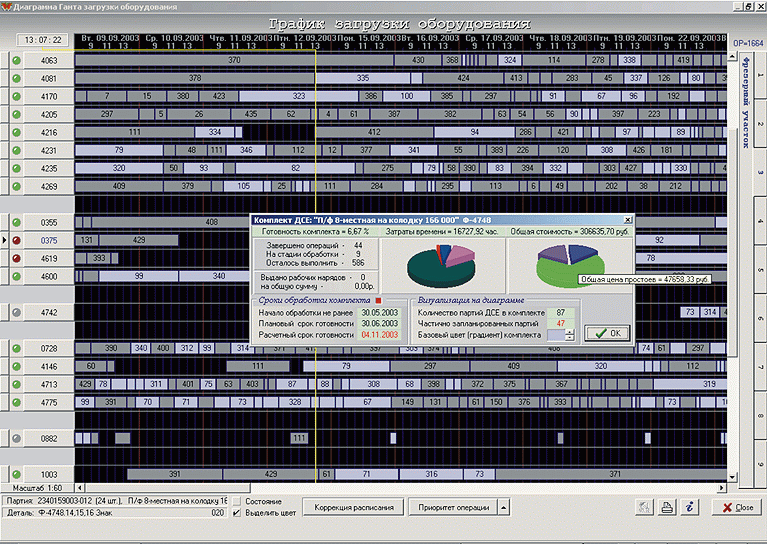Open the info icon in bottom toolbar
Screen dimensions: 767x544
pyautogui.click(x=689, y=507)
